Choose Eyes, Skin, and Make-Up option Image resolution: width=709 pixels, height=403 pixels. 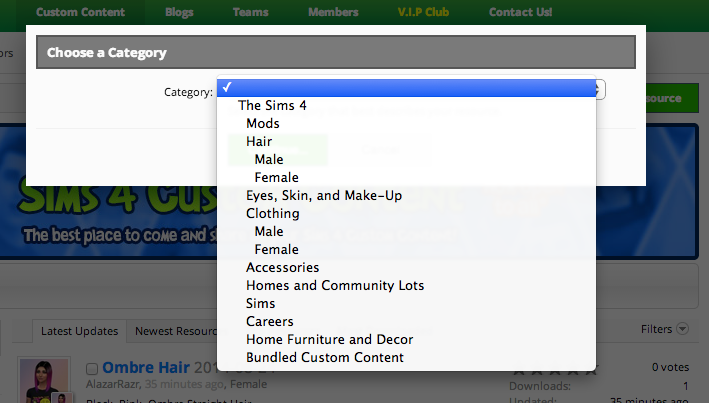[x=406, y=195]
